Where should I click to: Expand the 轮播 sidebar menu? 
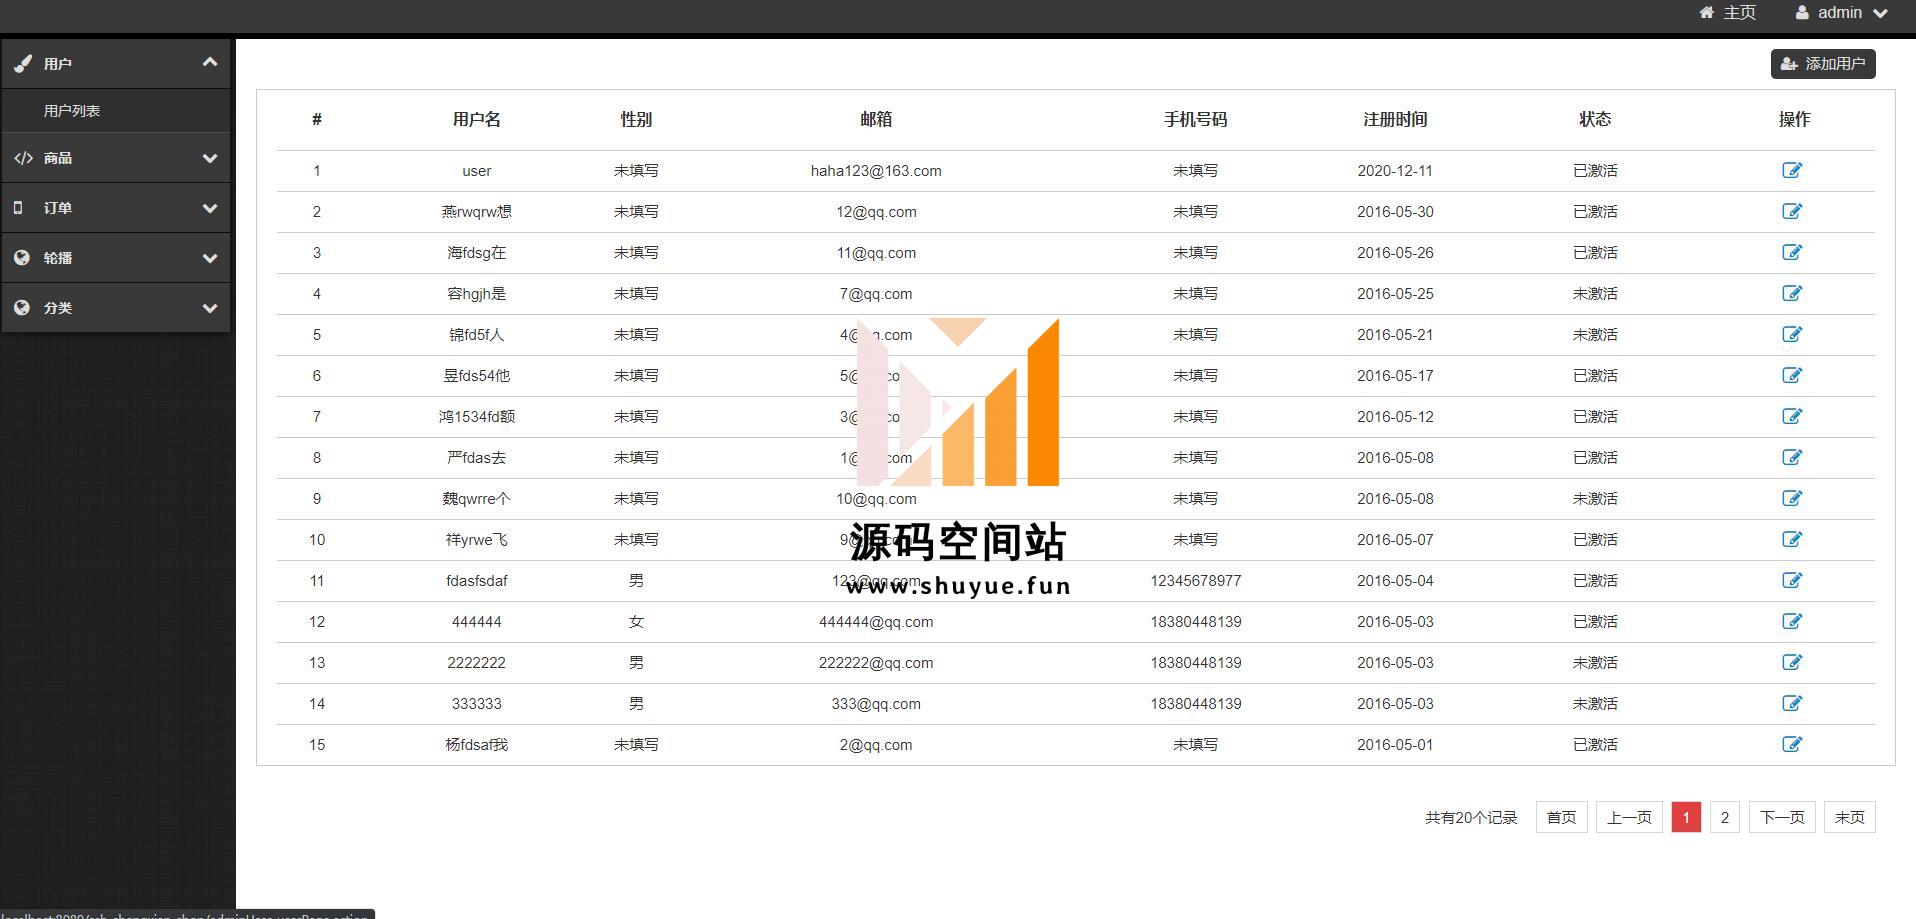point(115,258)
